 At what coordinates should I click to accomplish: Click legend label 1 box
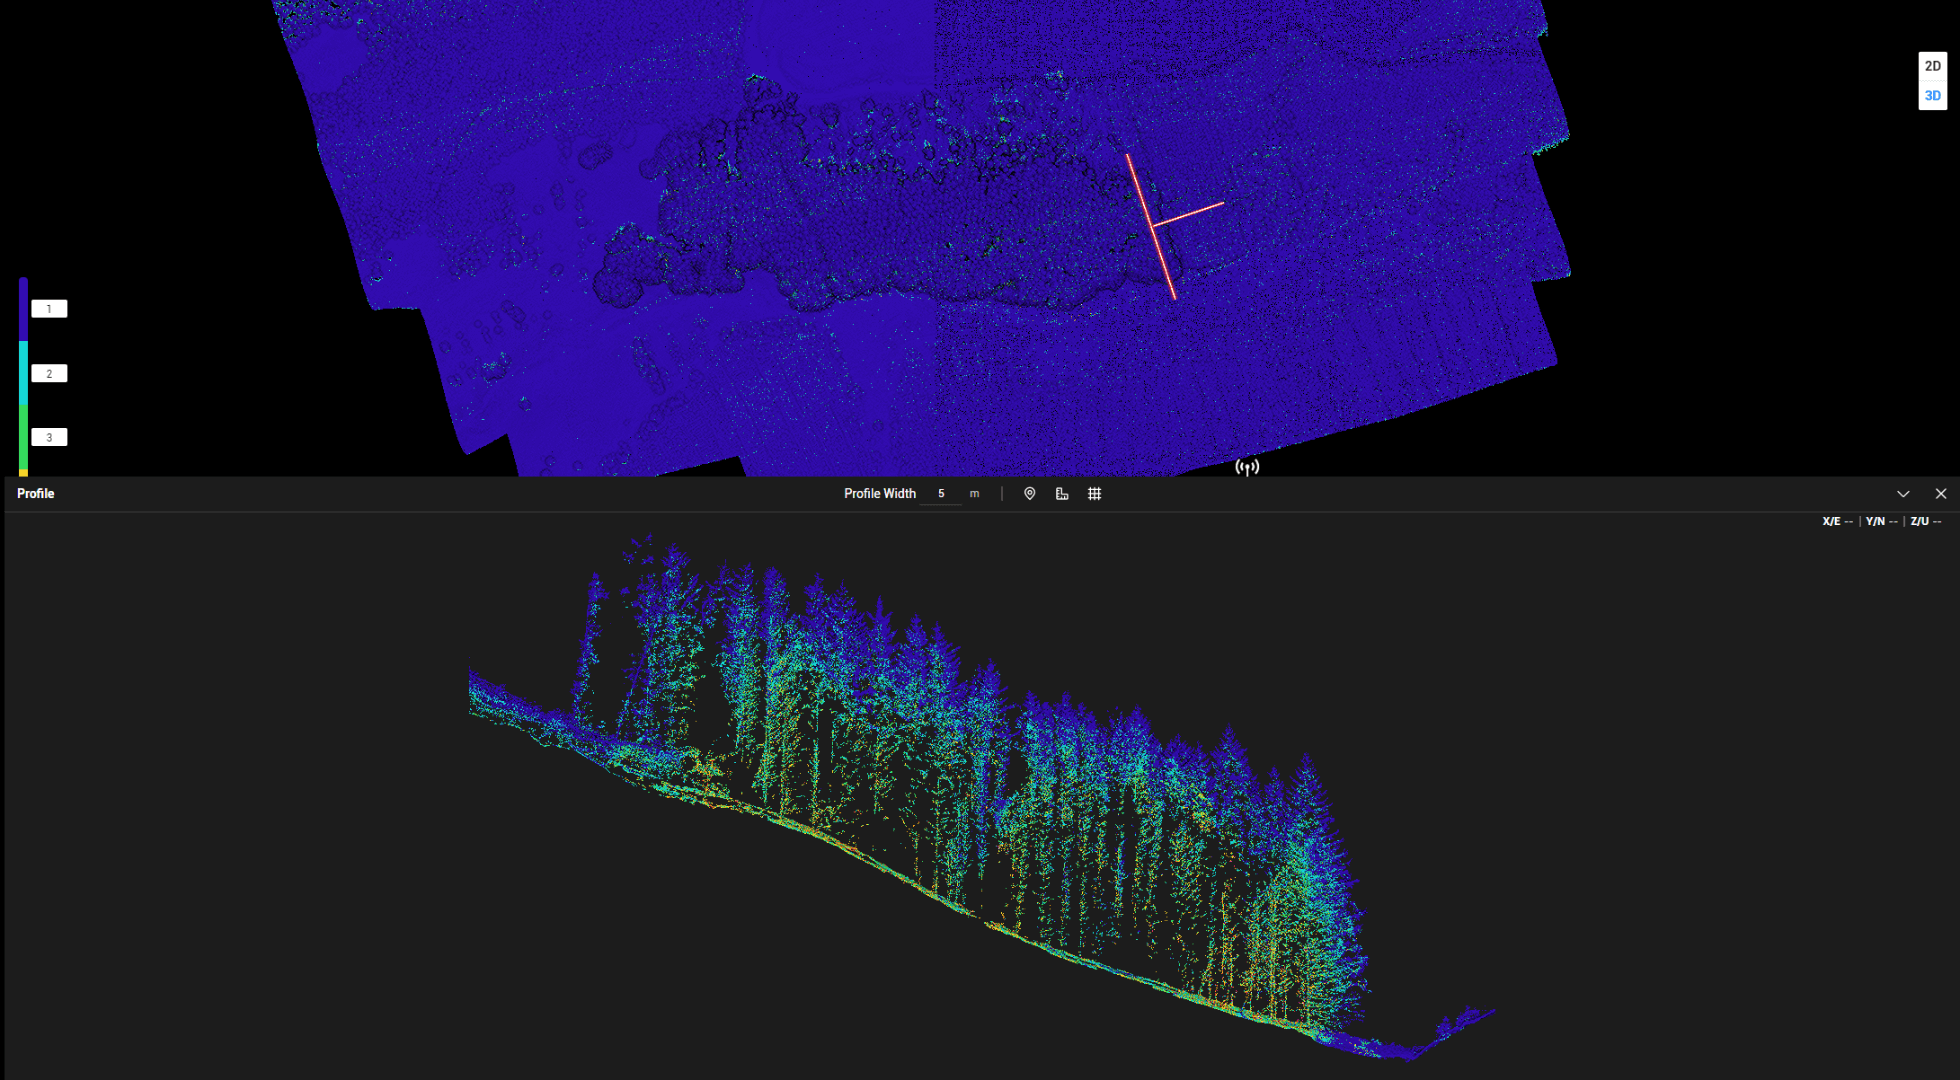49,309
